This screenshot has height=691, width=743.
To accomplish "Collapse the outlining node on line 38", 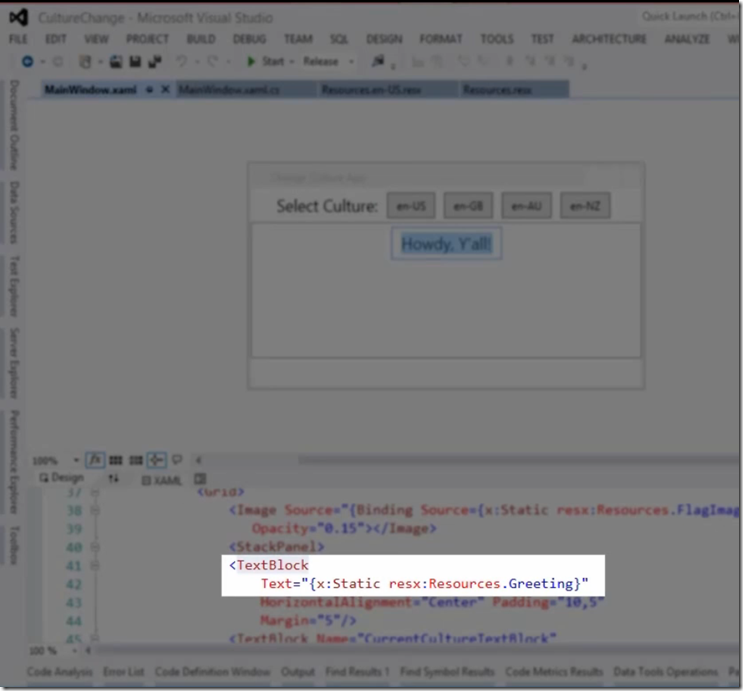I will coord(95,510).
